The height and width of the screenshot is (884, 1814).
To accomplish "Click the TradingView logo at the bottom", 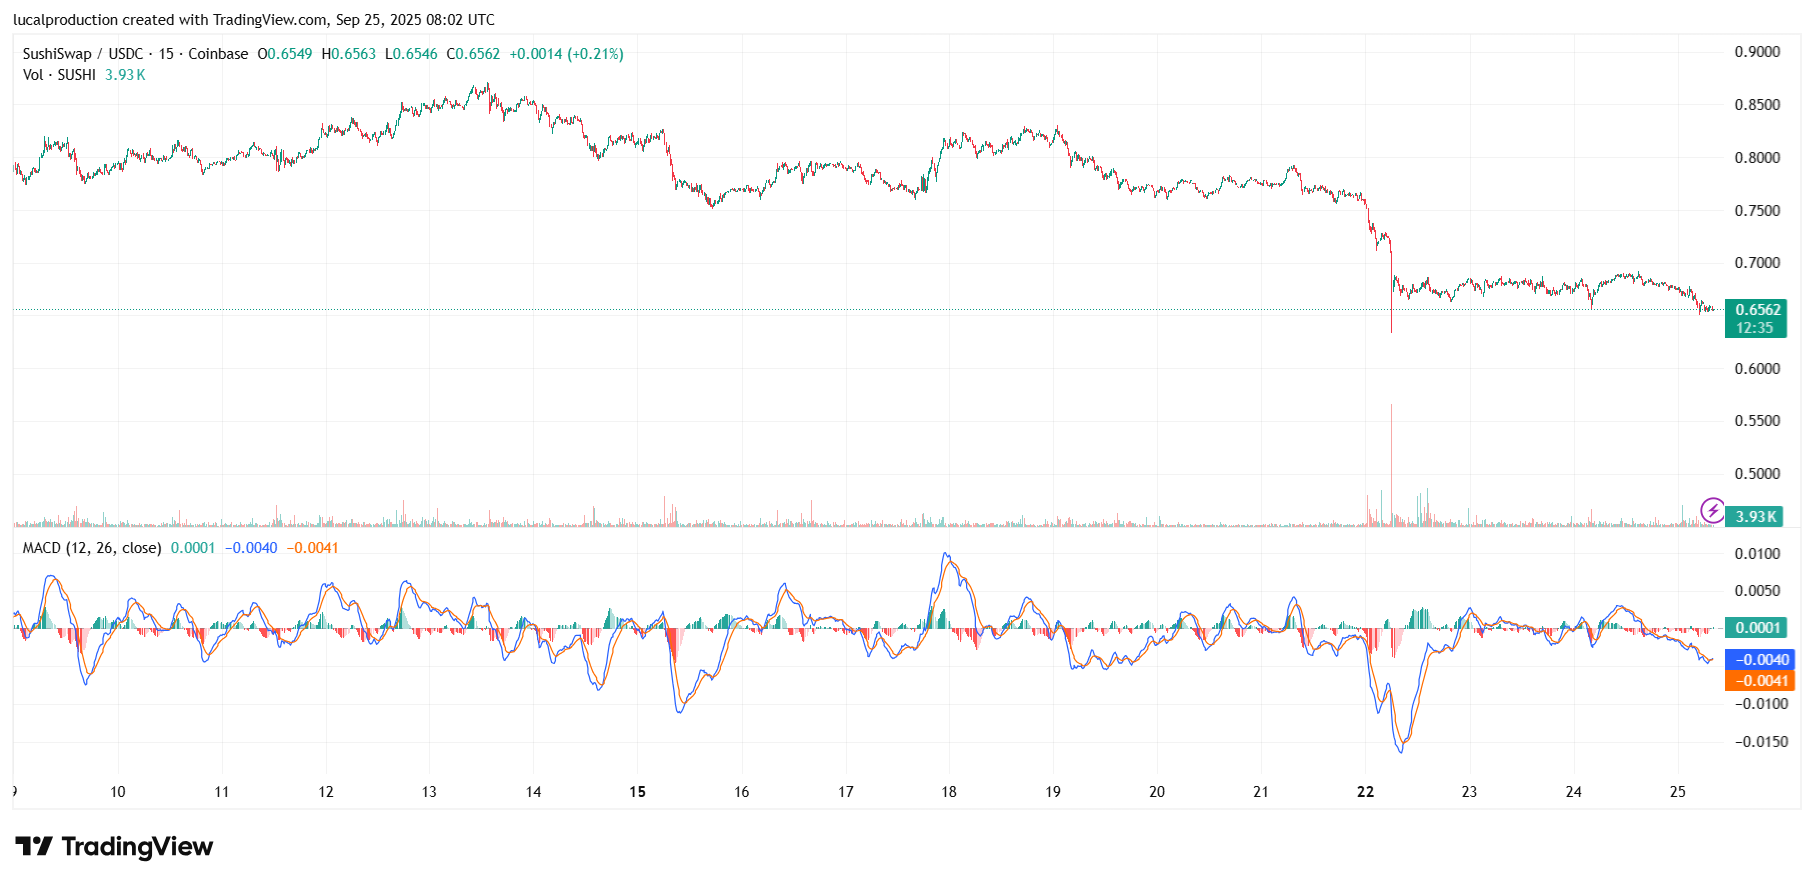I will (x=114, y=847).
